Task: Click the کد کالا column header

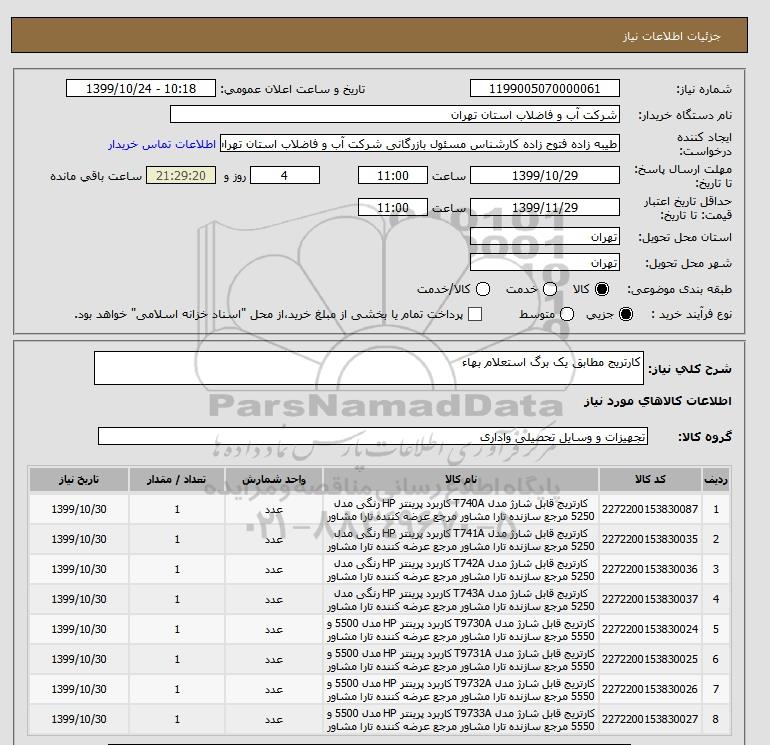Action: click(650, 479)
